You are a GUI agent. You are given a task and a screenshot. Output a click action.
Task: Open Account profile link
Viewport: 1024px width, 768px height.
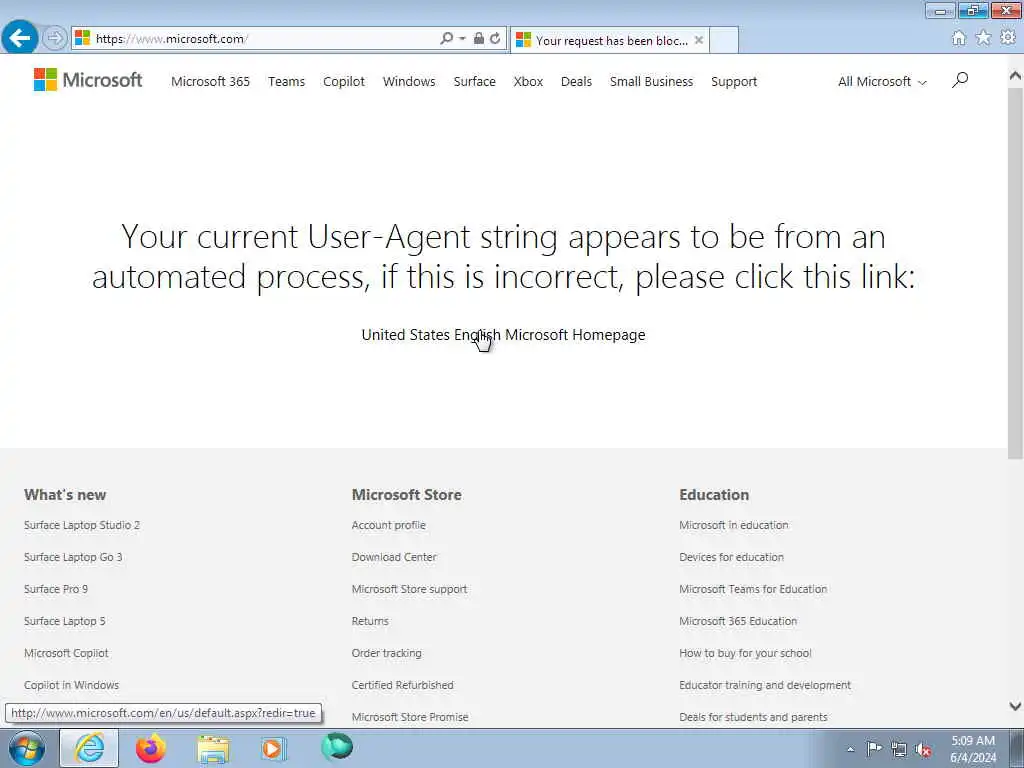pos(389,525)
